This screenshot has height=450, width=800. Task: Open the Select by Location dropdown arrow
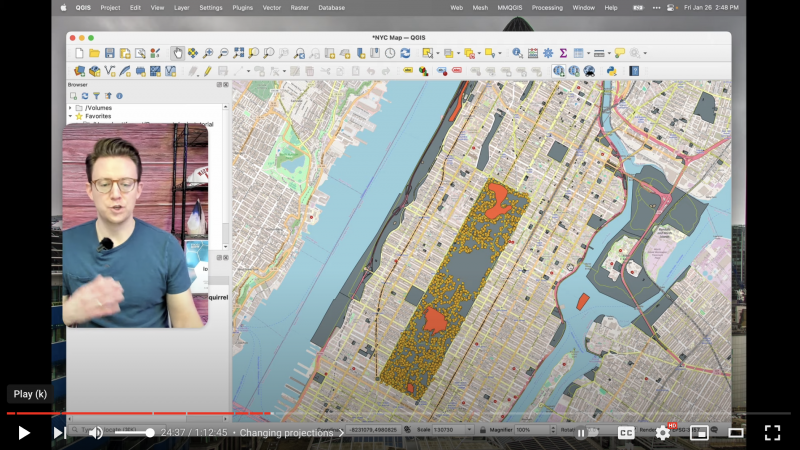[499, 54]
